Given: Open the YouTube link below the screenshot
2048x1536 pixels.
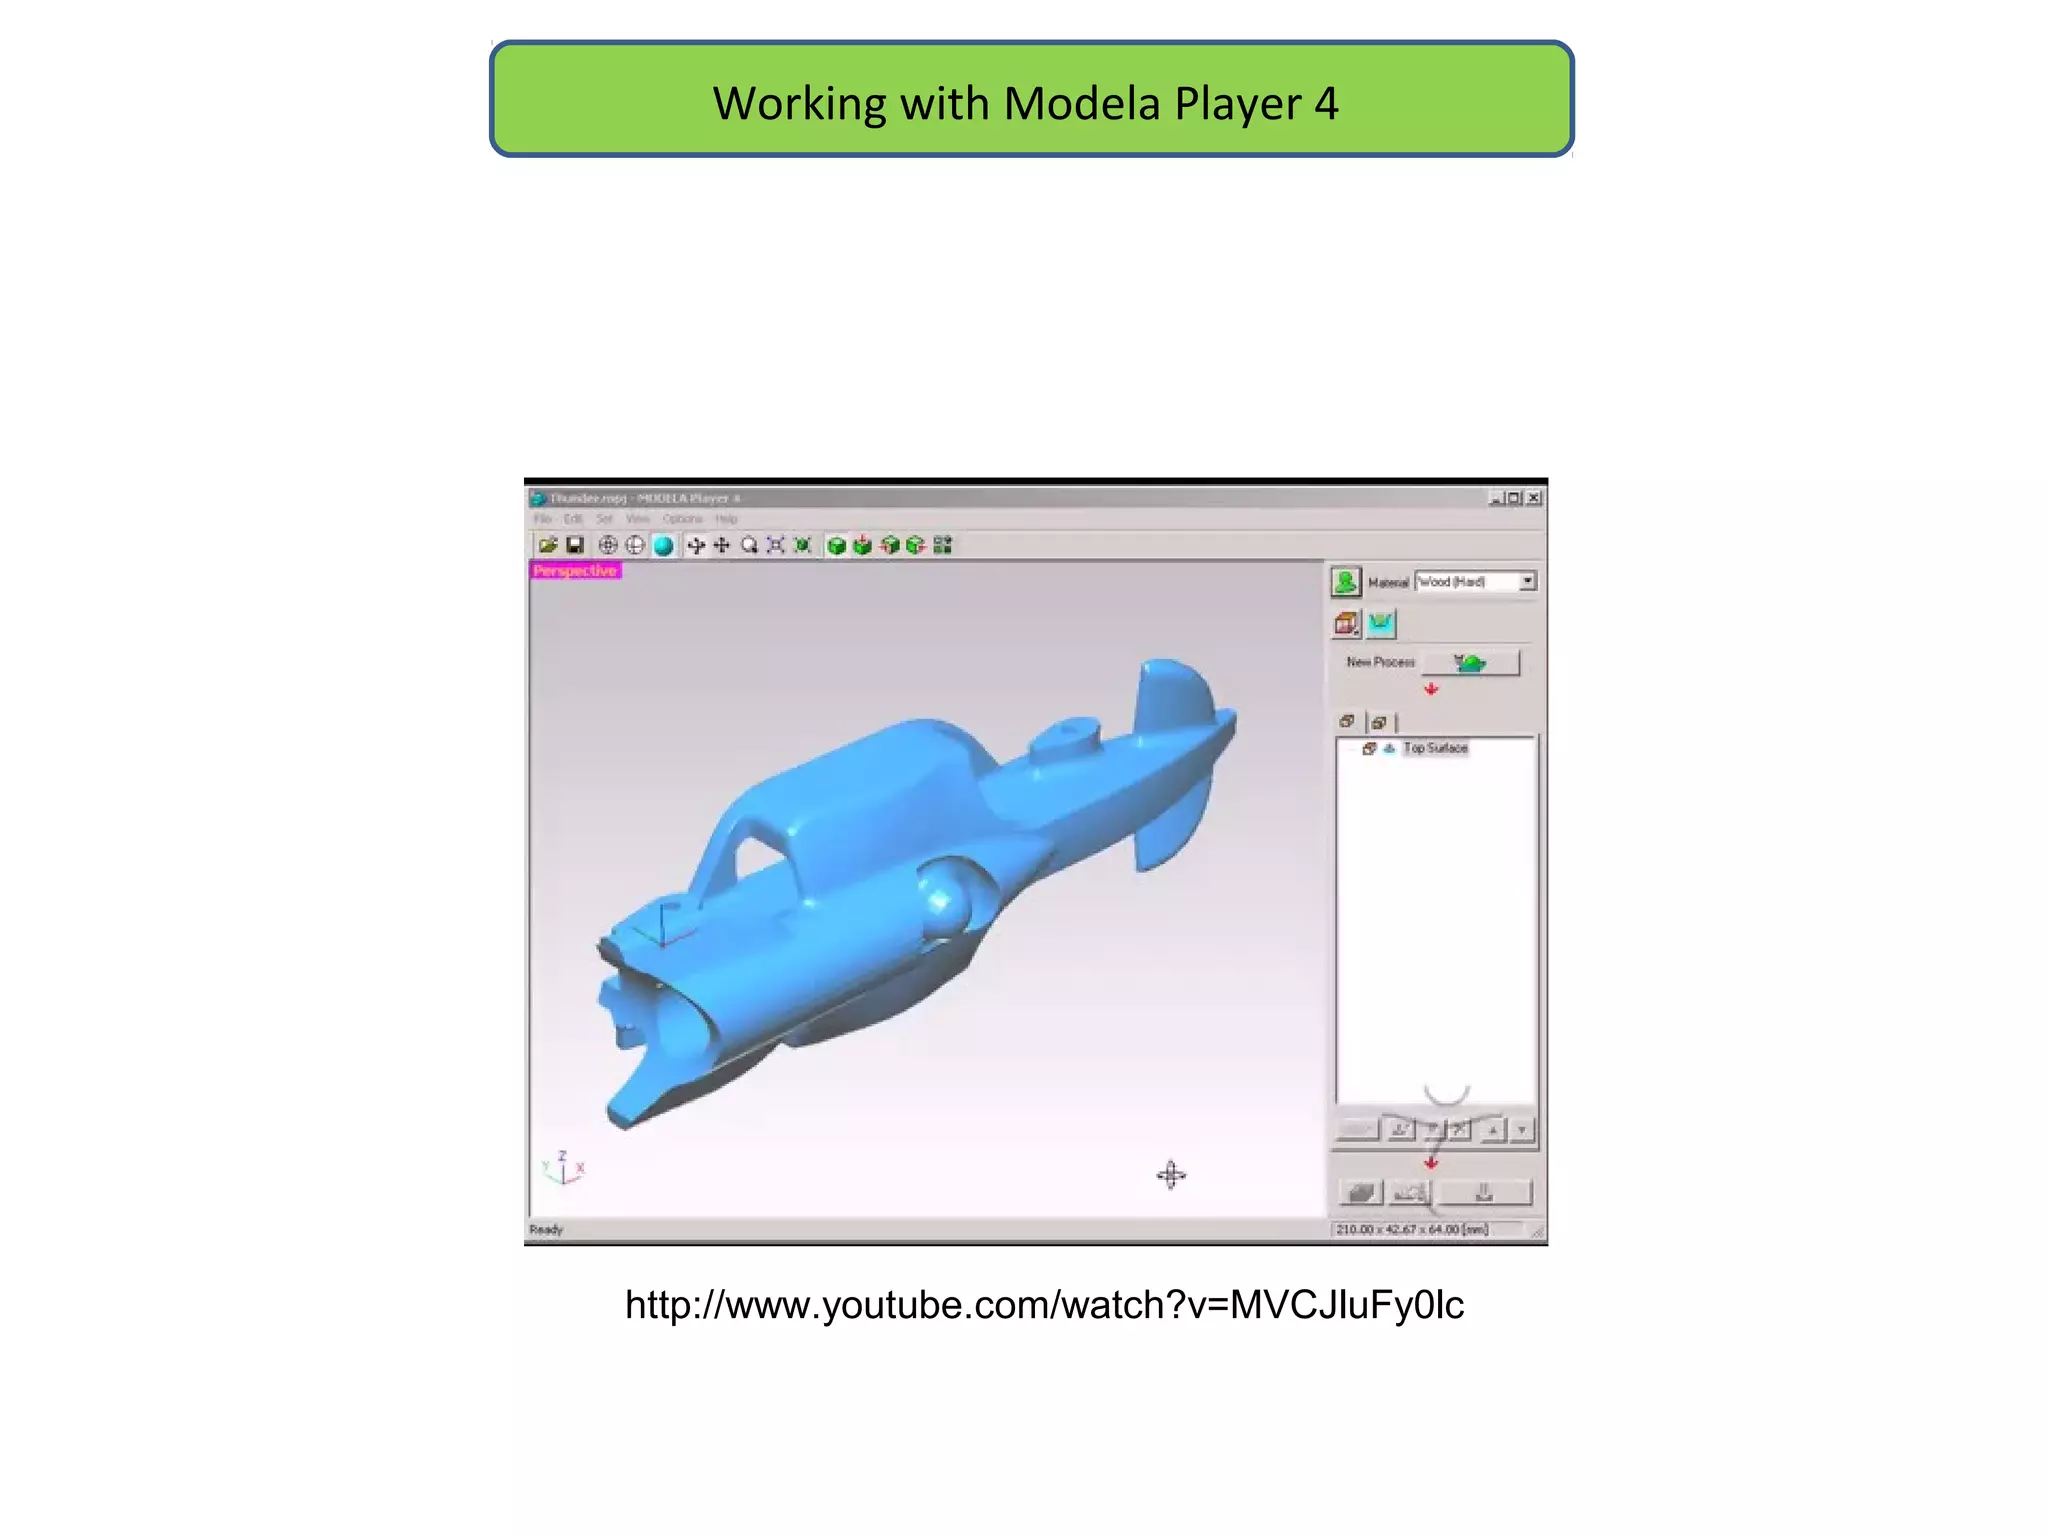Looking at the screenshot, I should pos(1044,1305).
